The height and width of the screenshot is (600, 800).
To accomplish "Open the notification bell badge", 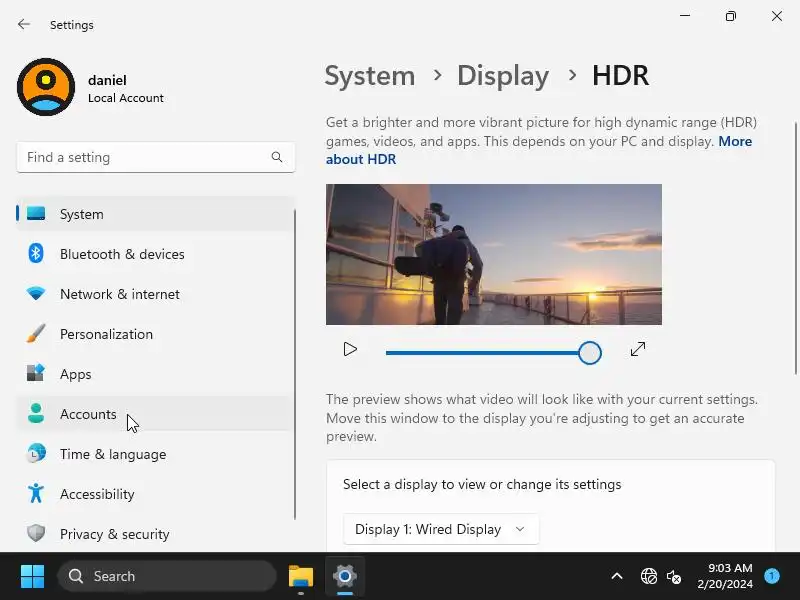I will pos(772,576).
